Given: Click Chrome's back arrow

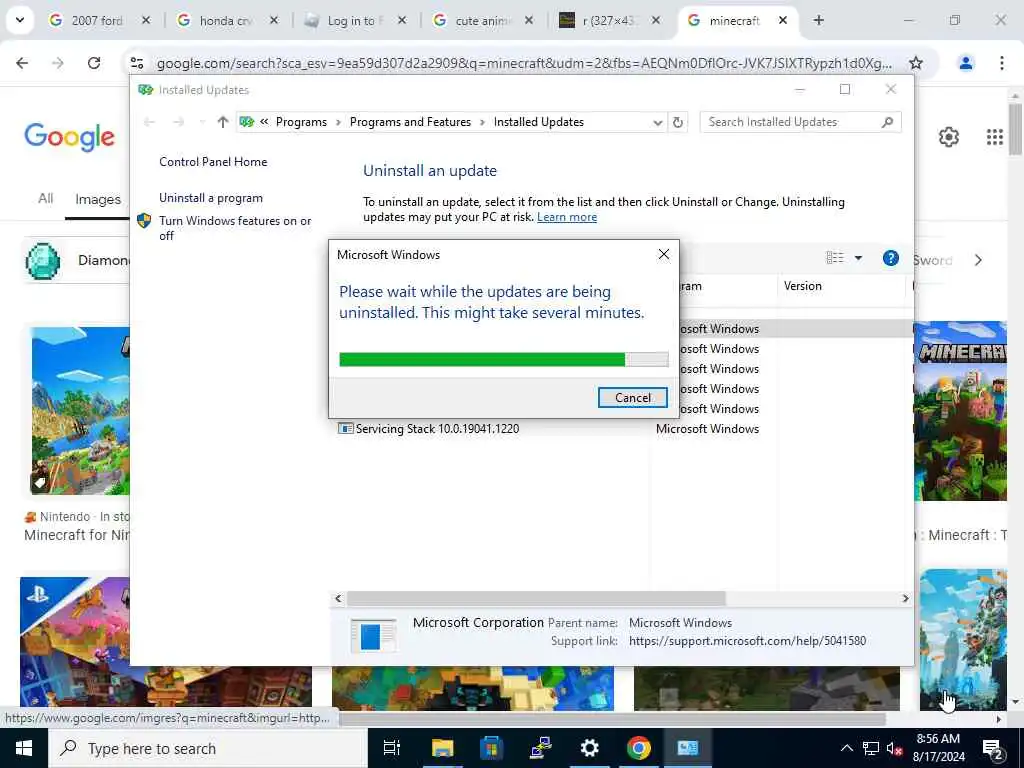Looking at the screenshot, I should point(22,63).
